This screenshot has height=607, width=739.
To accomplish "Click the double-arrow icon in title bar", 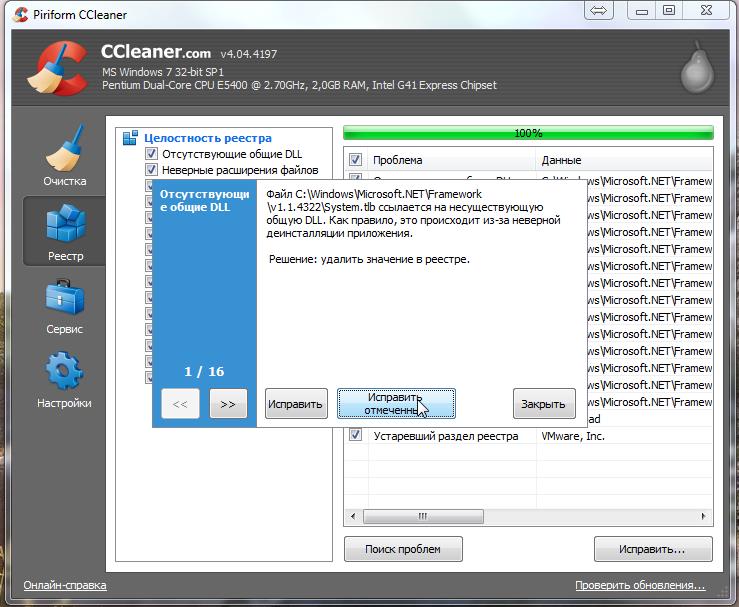I will (x=599, y=11).
